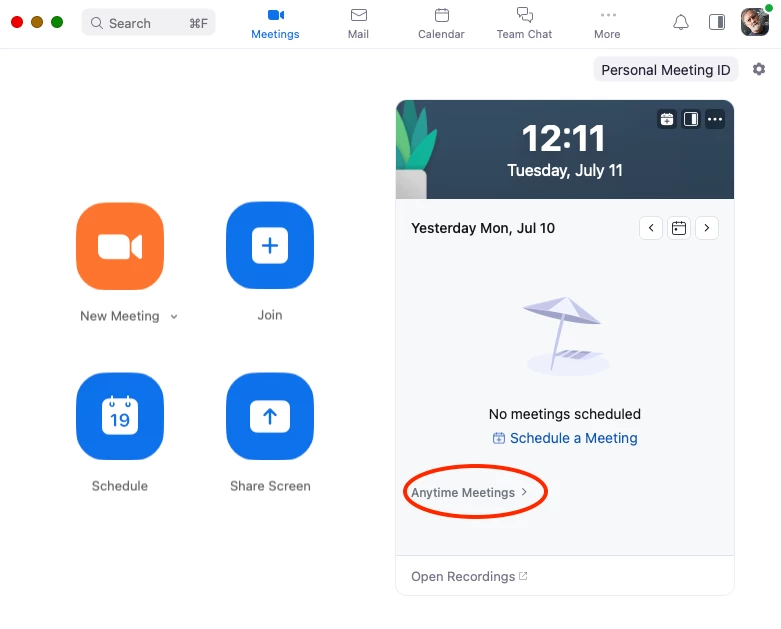This screenshot has height=629, width=781.
Task: Click the 'Yesterday Mon, Jul 10' date text
Action: click(483, 228)
